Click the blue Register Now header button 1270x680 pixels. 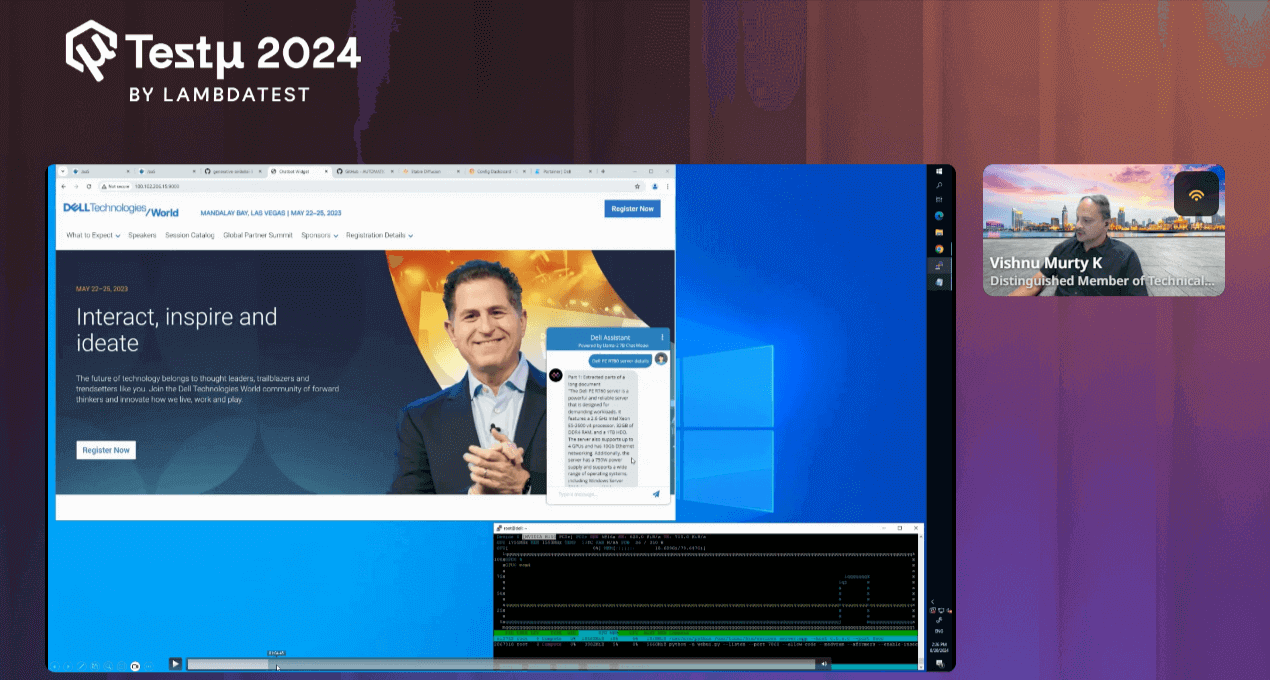[632, 209]
